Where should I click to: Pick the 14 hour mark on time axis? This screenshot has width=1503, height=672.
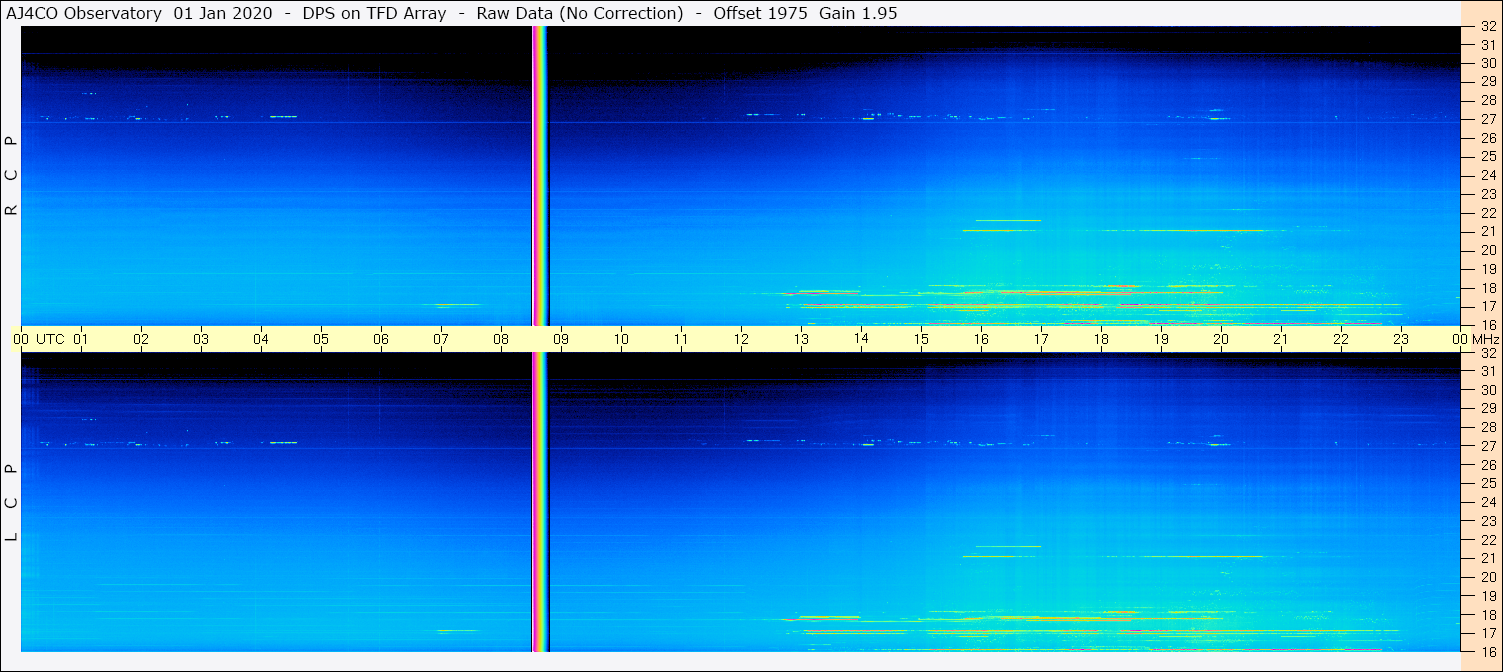(861, 338)
